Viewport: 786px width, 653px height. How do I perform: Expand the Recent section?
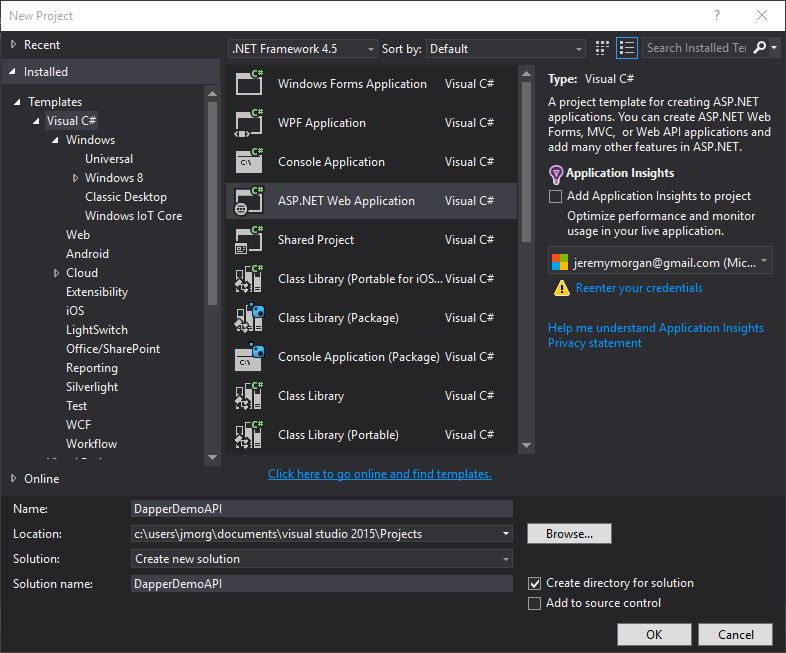pyautogui.click(x=14, y=45)
